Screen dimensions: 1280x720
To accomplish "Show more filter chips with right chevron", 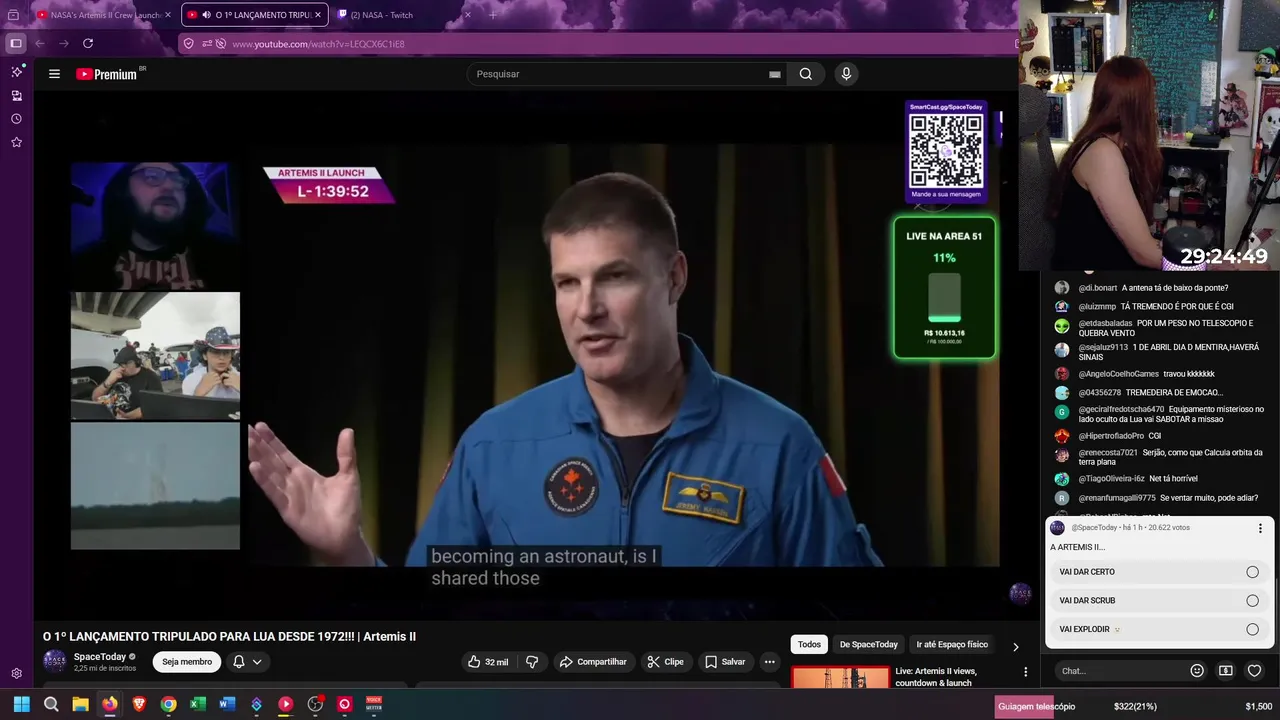I will 1015,646.
